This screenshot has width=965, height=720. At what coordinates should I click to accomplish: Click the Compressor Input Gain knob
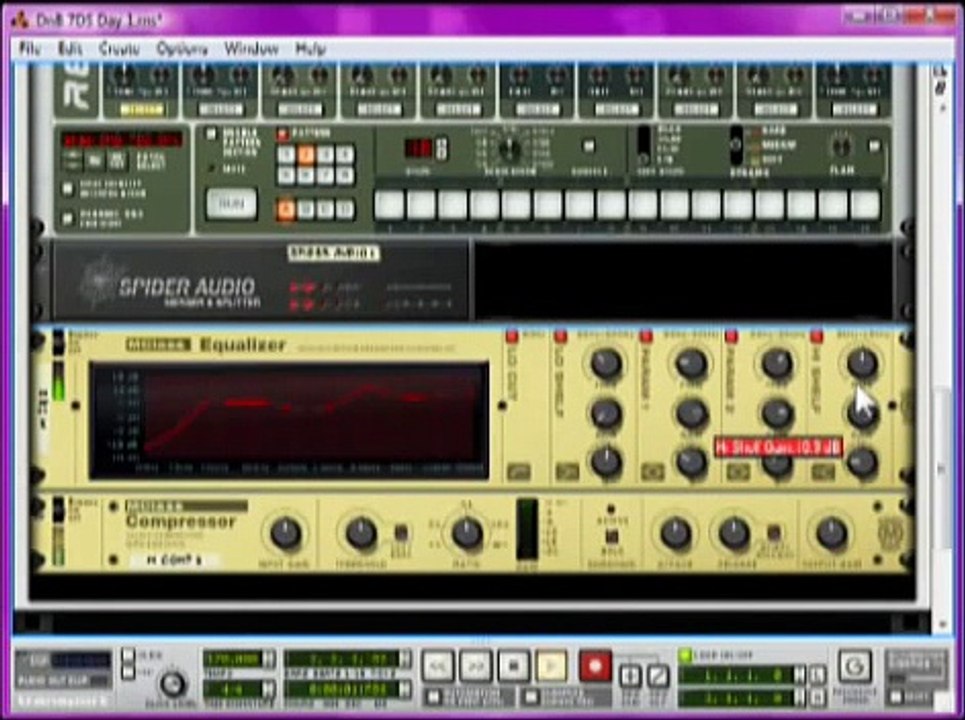[x=286, y=533]
